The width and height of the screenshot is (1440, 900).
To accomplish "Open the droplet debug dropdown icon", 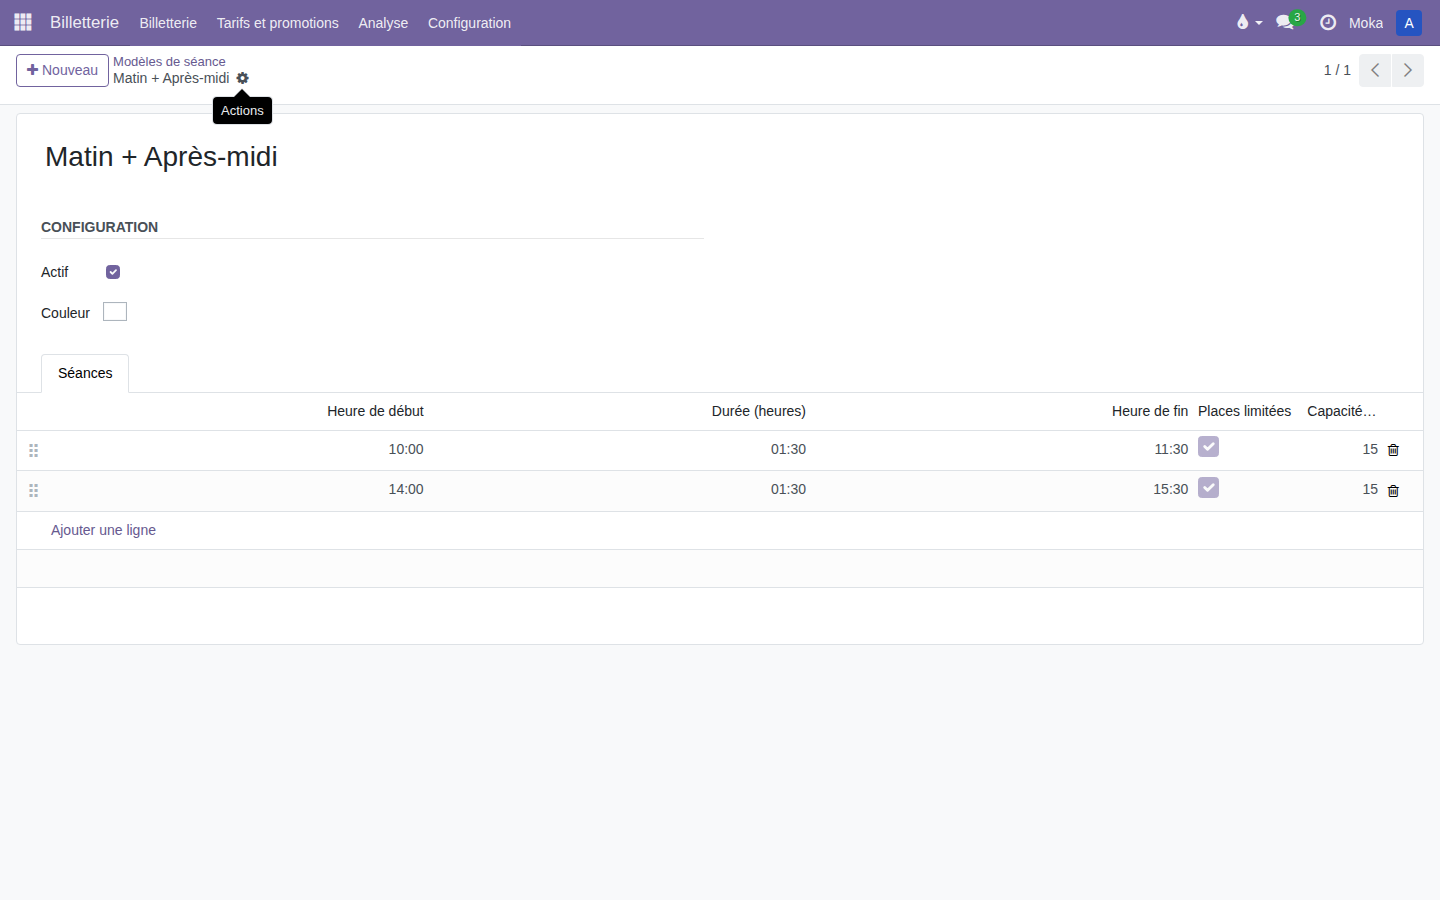I will (x=1249, y=22).
